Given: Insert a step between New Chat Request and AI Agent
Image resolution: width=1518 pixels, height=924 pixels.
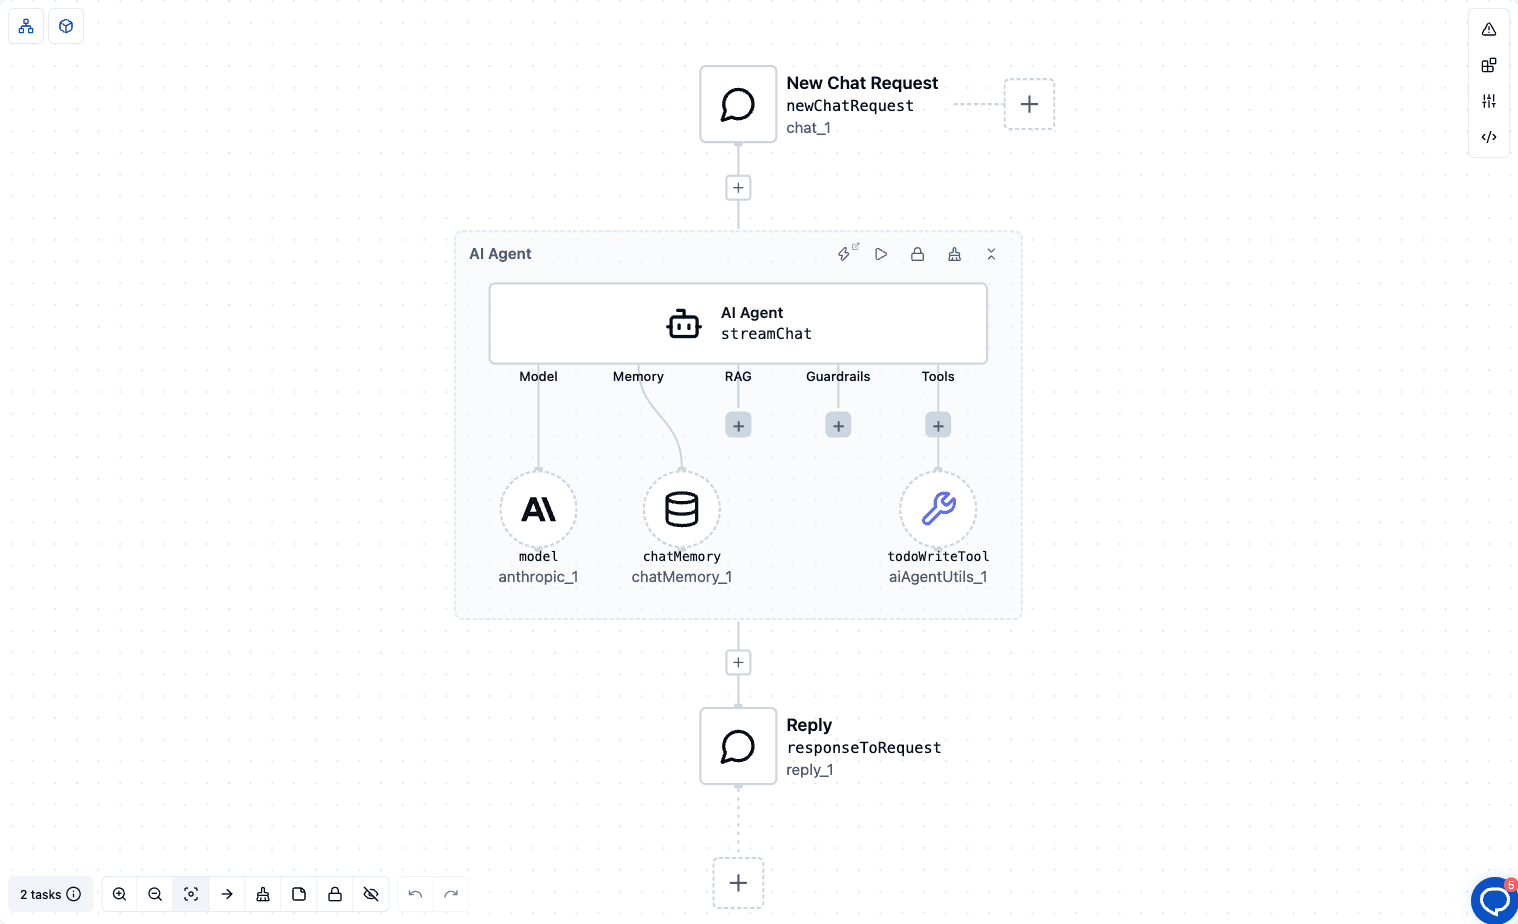Looking at the screenshot, I should point(738,188).
